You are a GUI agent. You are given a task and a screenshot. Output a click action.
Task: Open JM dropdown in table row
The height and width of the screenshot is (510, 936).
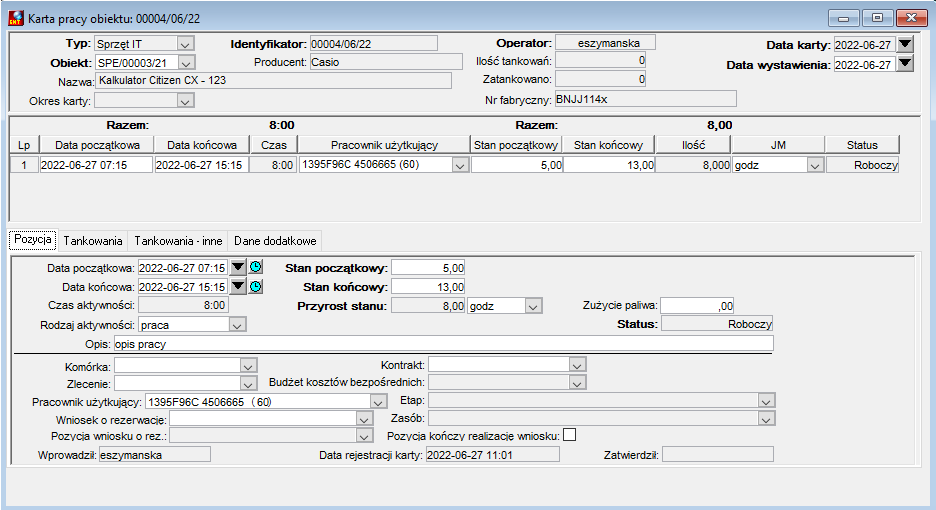pyautogui.click(x=815, y=165)
